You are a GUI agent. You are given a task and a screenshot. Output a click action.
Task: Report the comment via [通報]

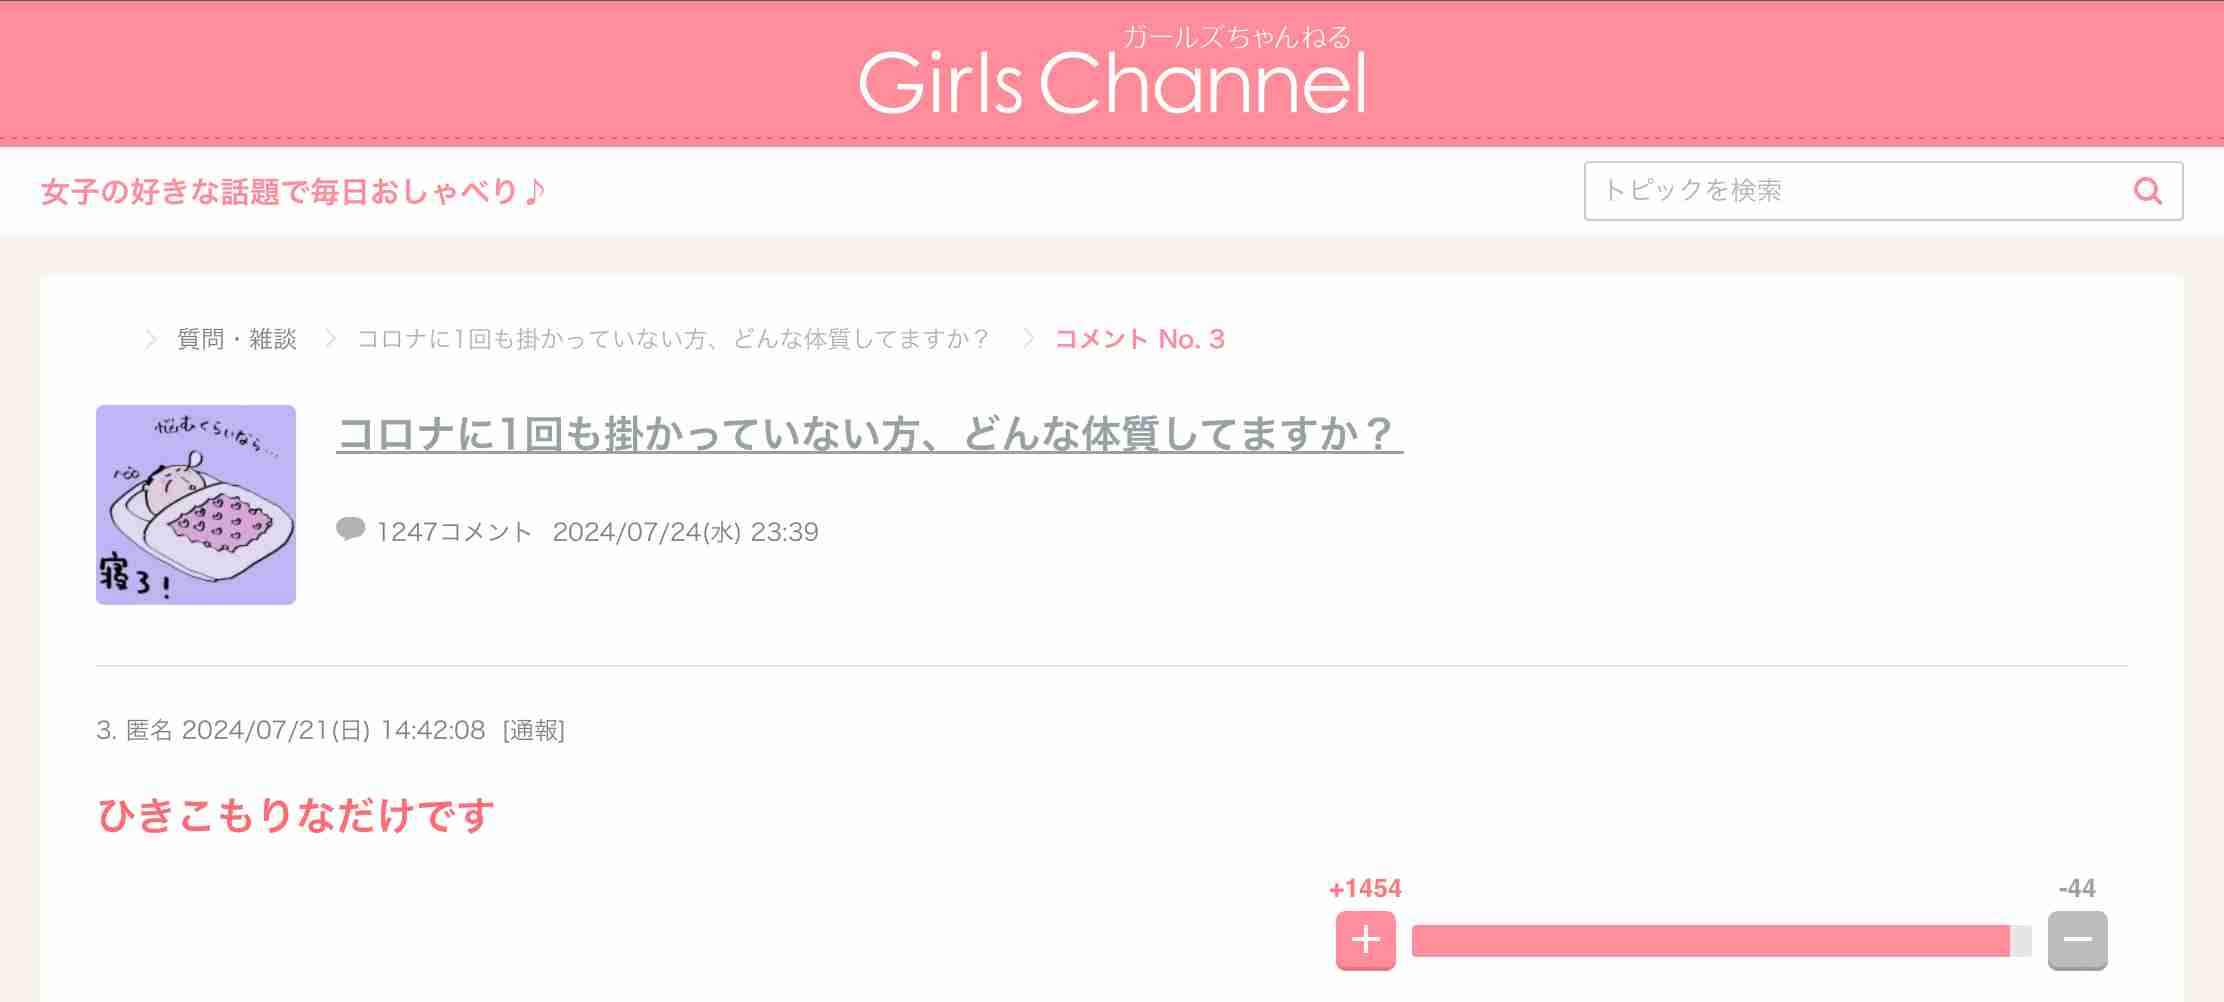click(x=534, y=730)
